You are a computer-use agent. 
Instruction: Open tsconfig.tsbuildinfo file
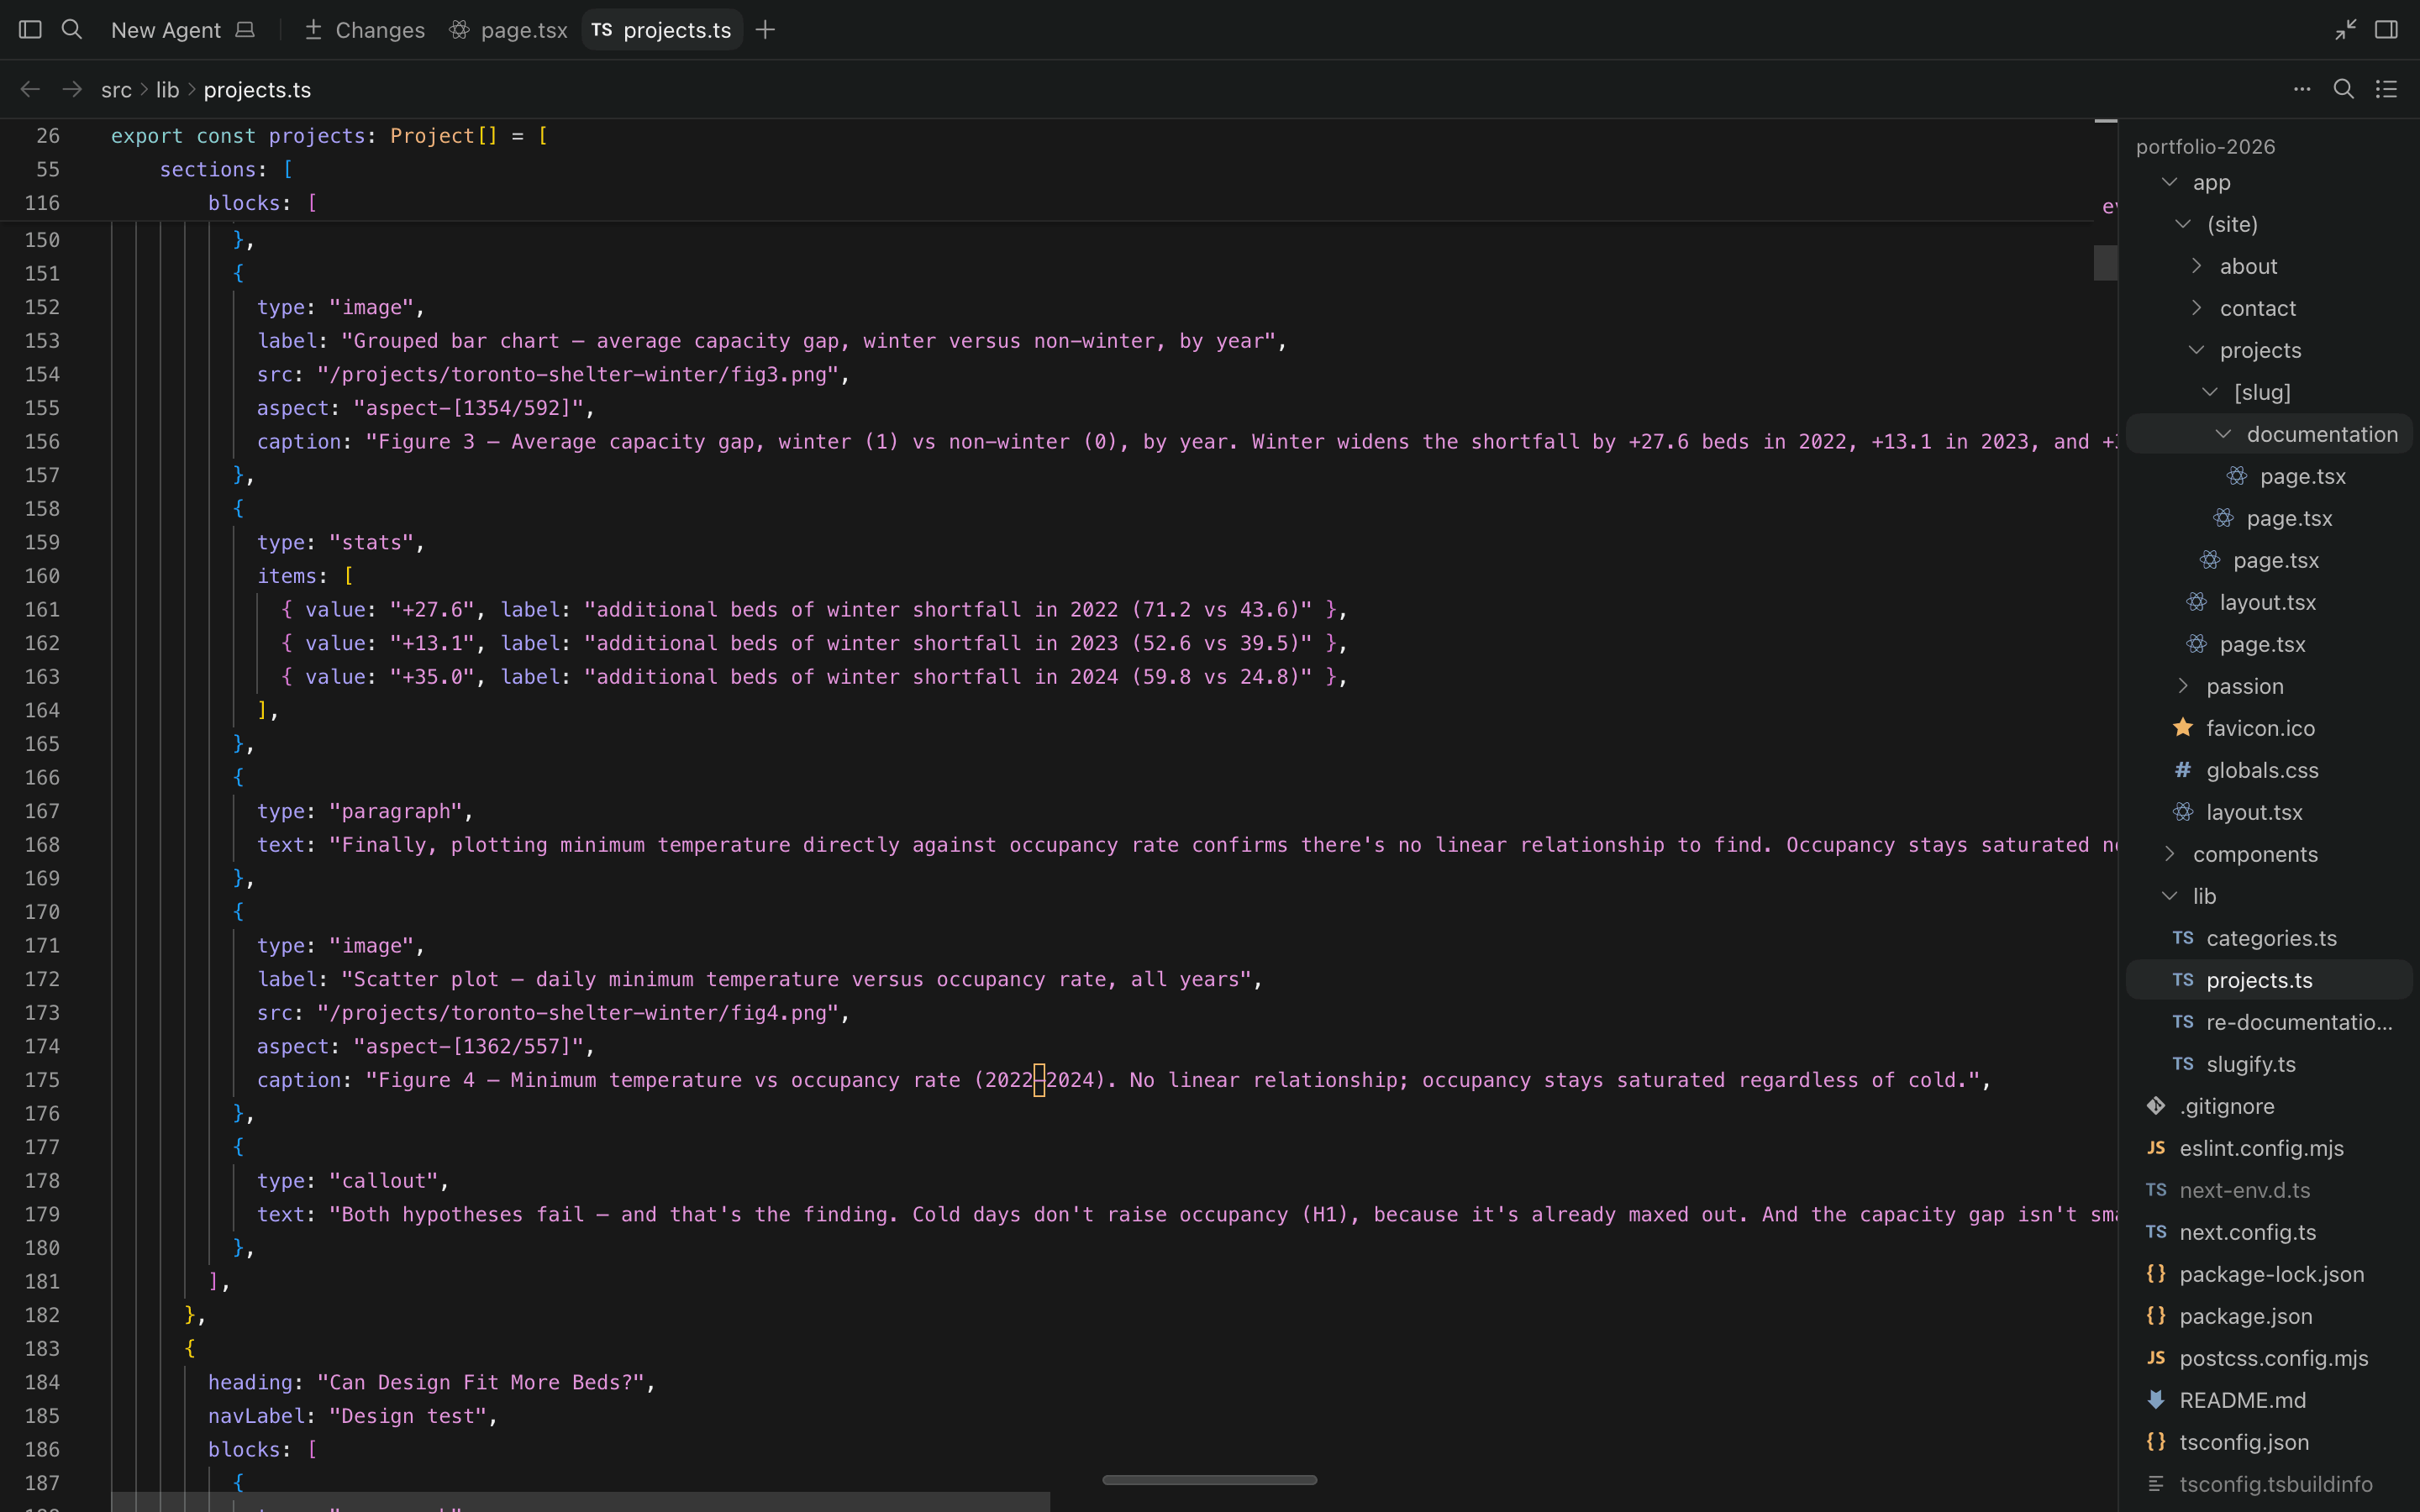(x=2269, y=1484)
